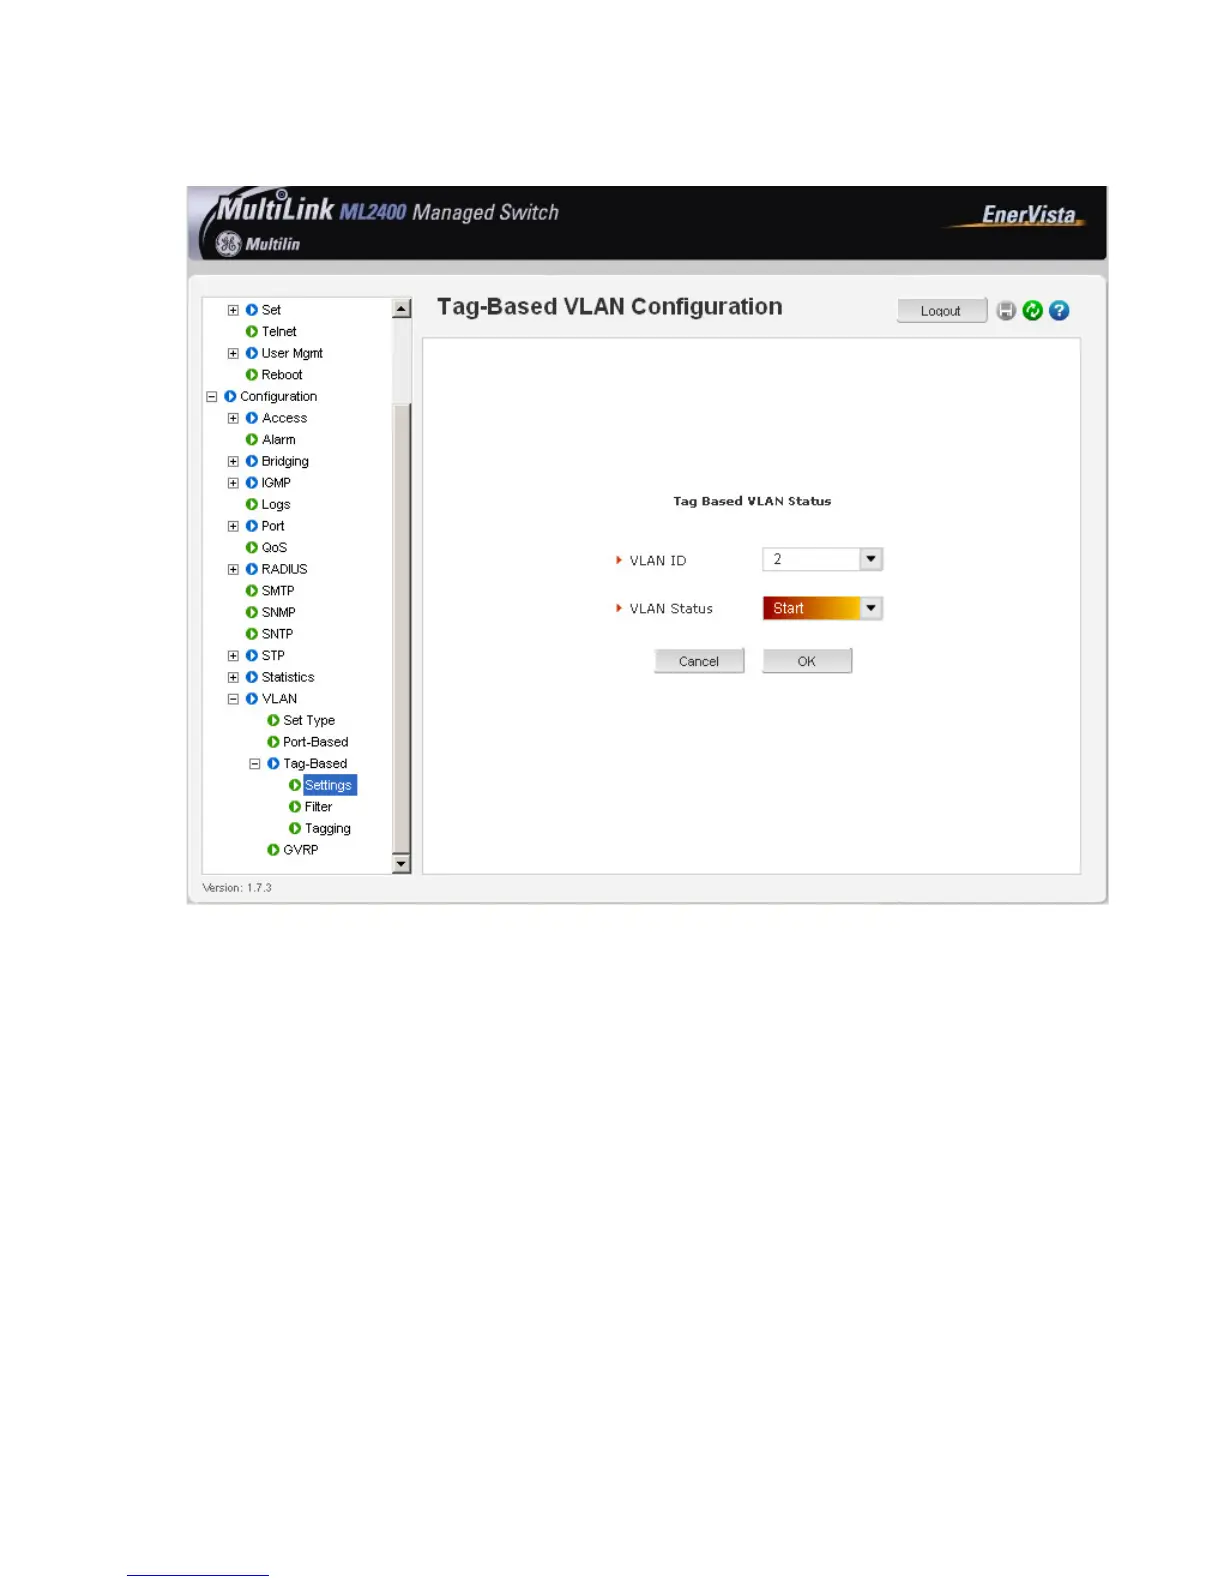
Task: Open the SNMP item
Action: click(279, 613)
